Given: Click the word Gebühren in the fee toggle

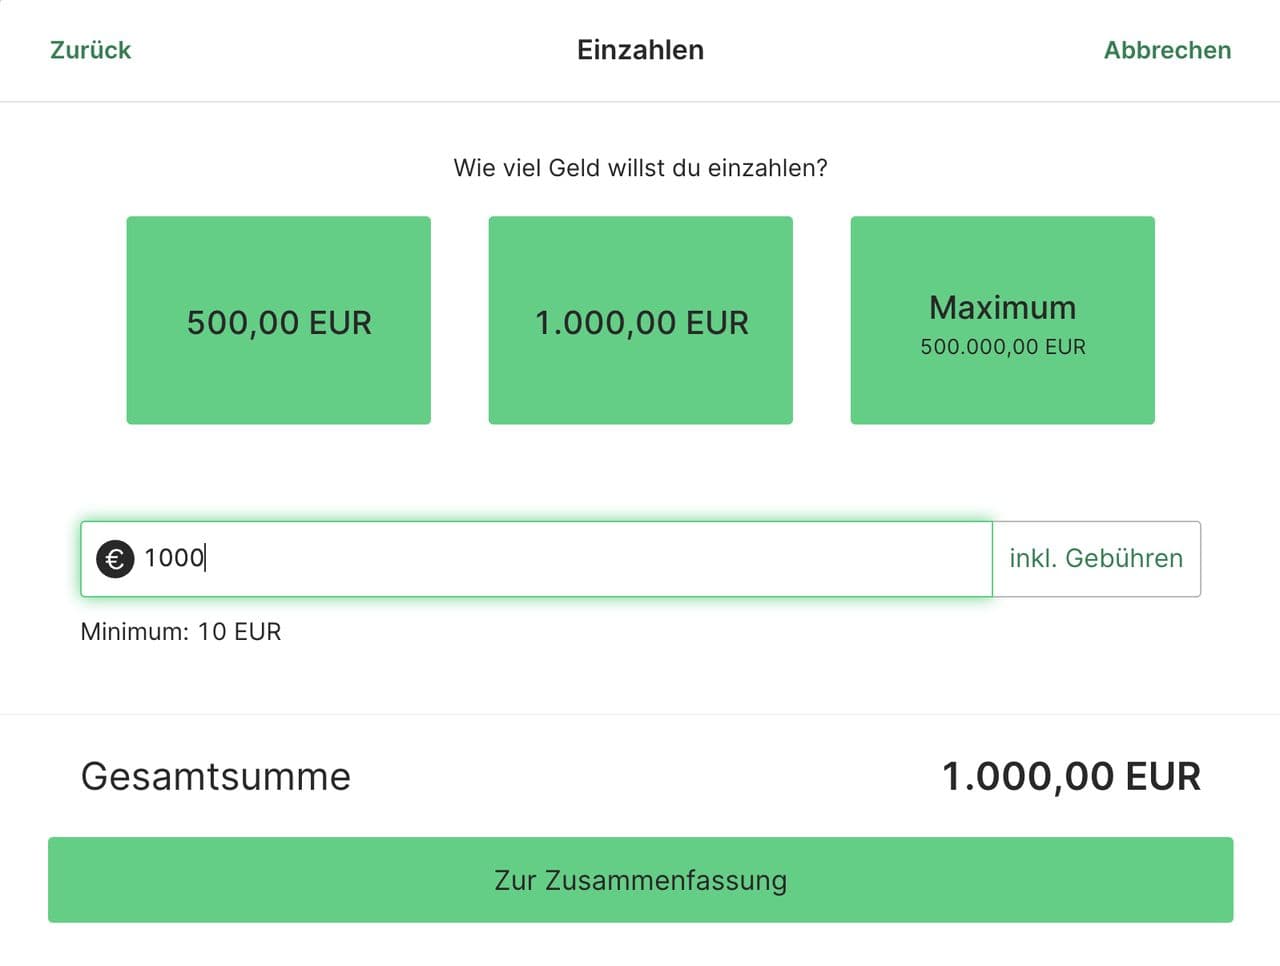Looking at the screenshot, I should 1124,558.
